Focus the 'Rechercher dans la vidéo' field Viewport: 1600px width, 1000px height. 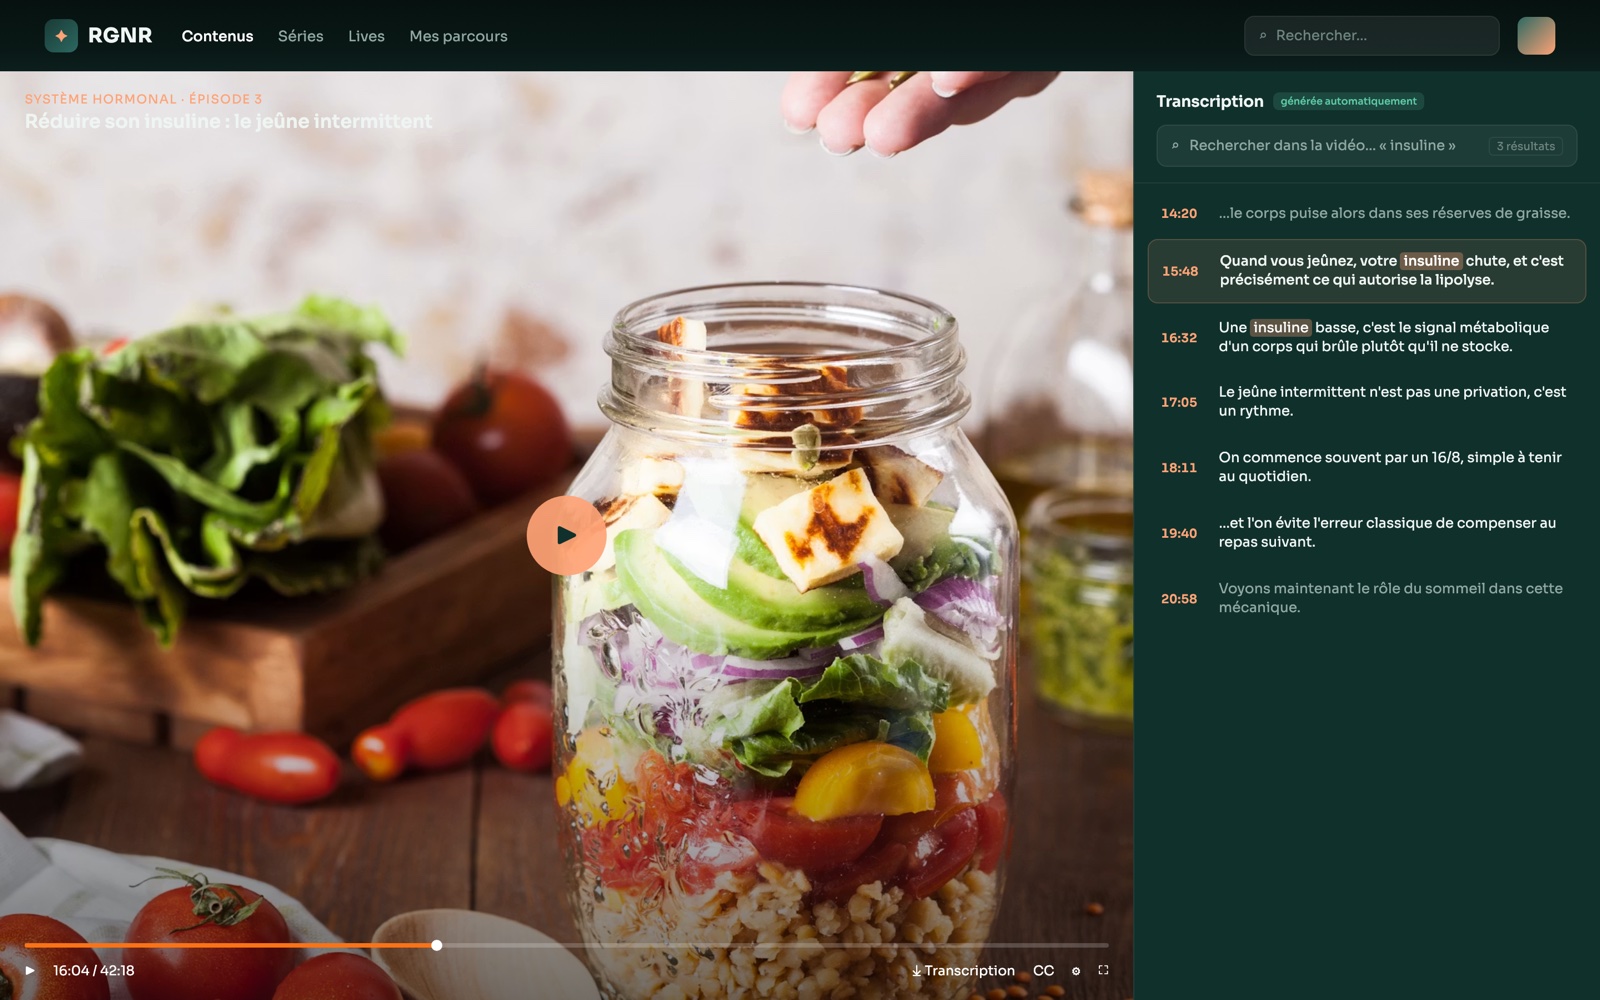point(1366,146)
